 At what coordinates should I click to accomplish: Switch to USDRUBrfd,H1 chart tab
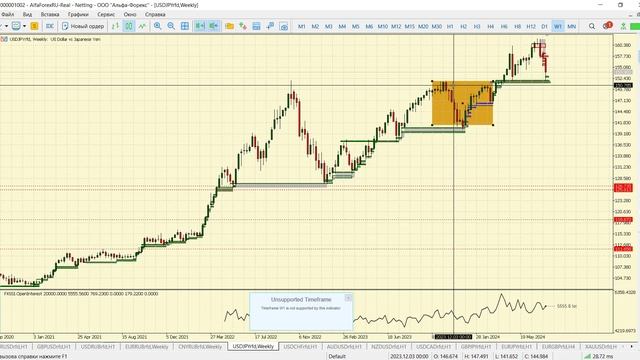tap(97, 347)
